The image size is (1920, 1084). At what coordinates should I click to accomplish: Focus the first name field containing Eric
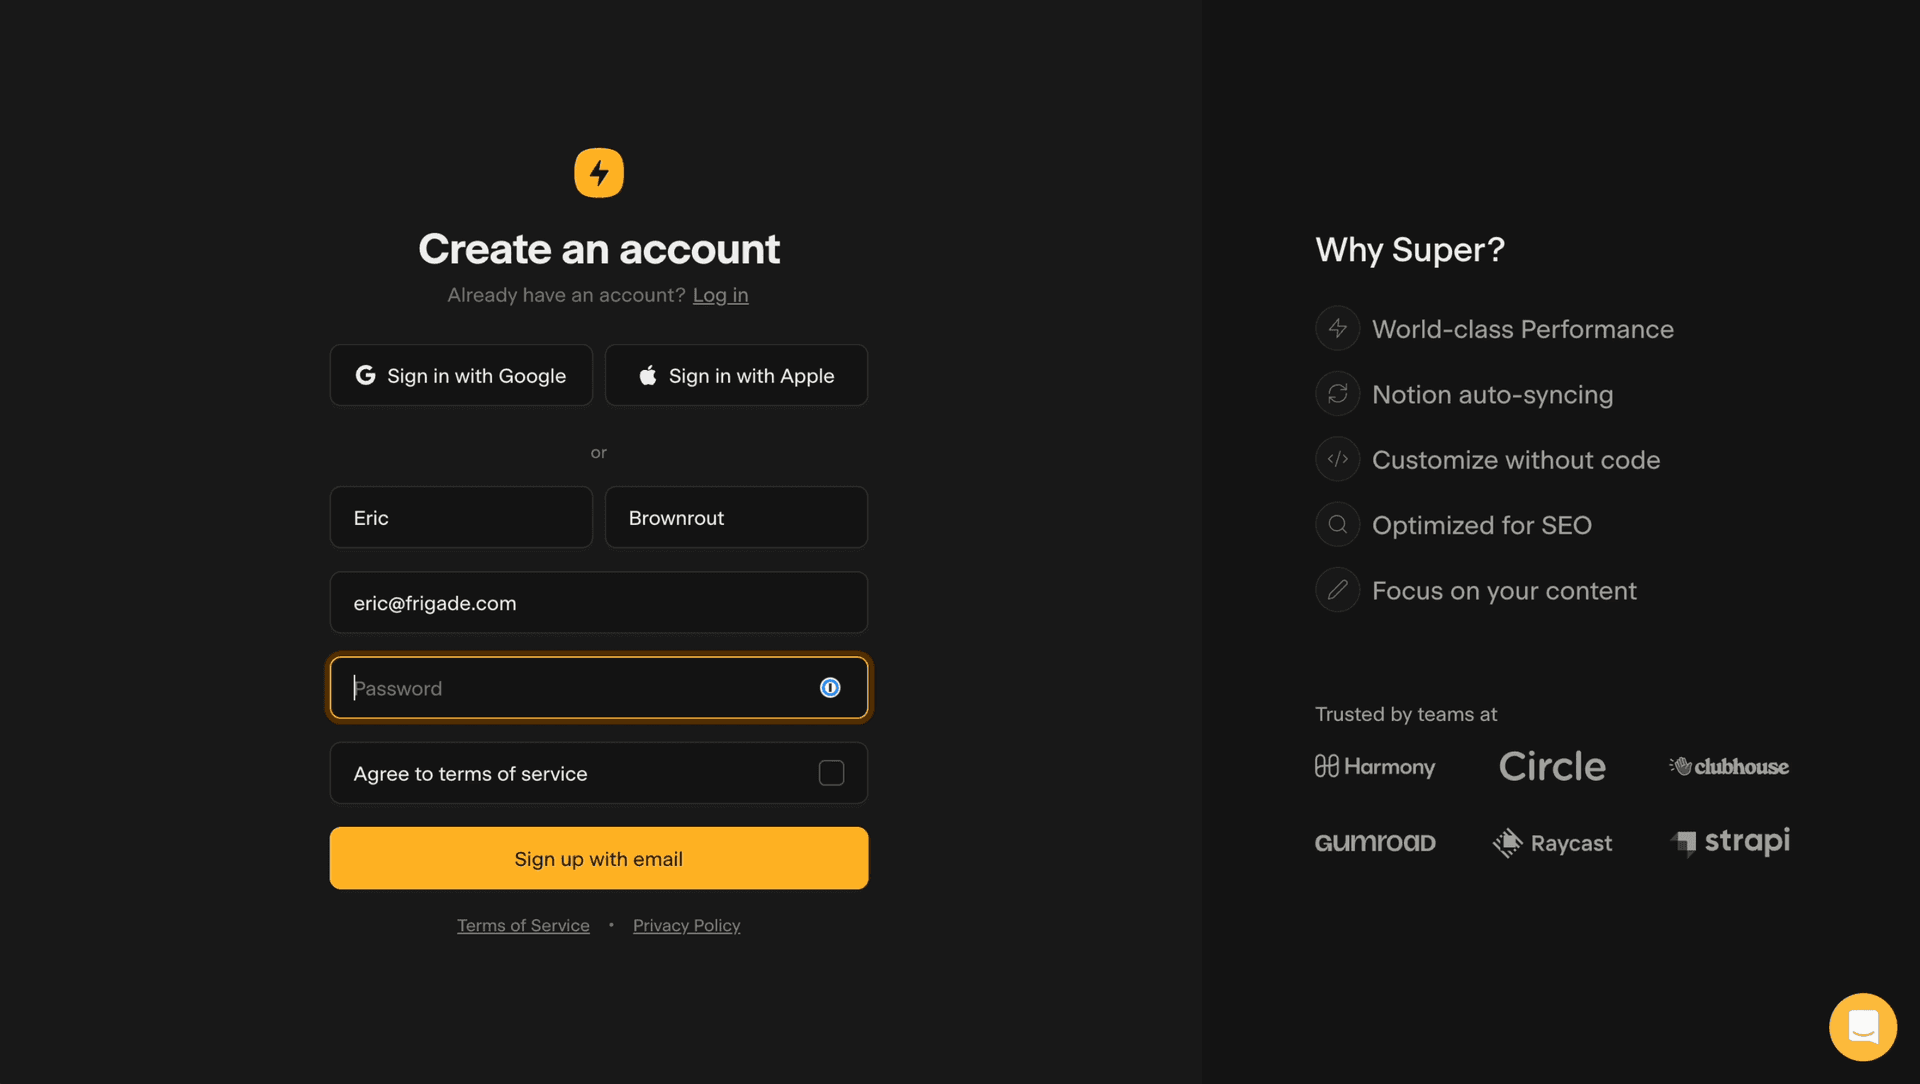461,518
